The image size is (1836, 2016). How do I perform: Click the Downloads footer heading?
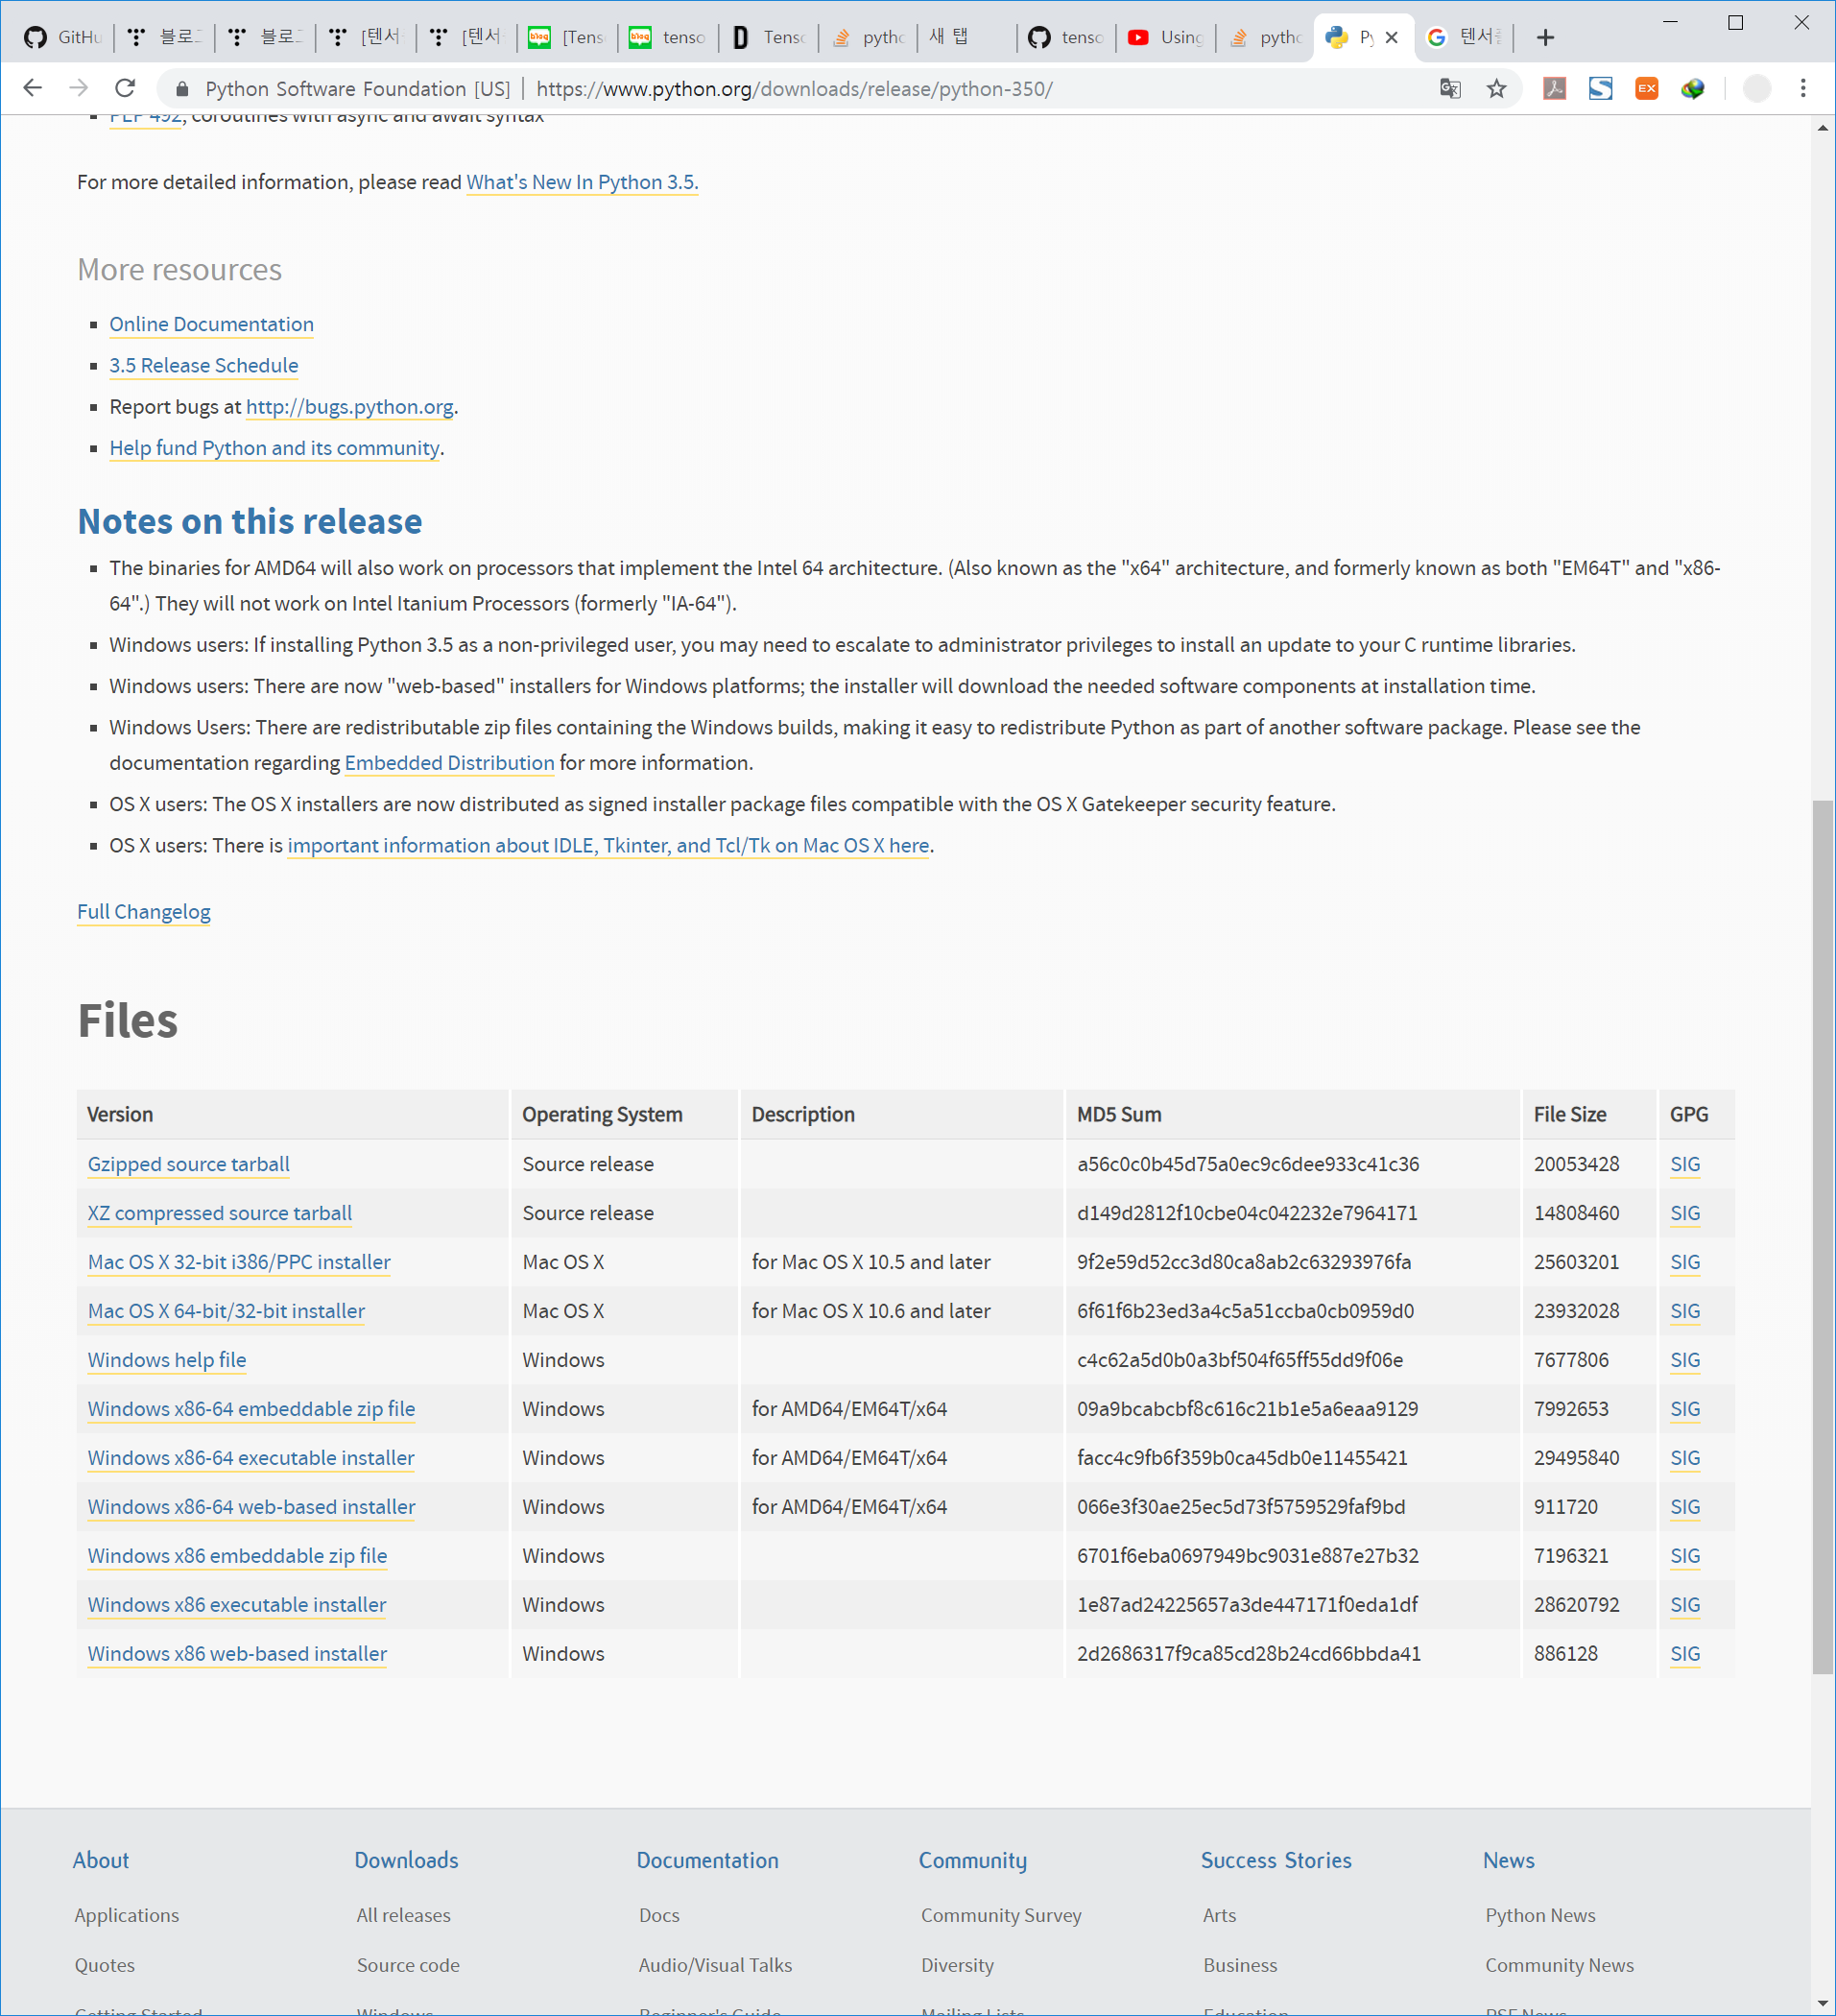click(x=407, y=1860)
